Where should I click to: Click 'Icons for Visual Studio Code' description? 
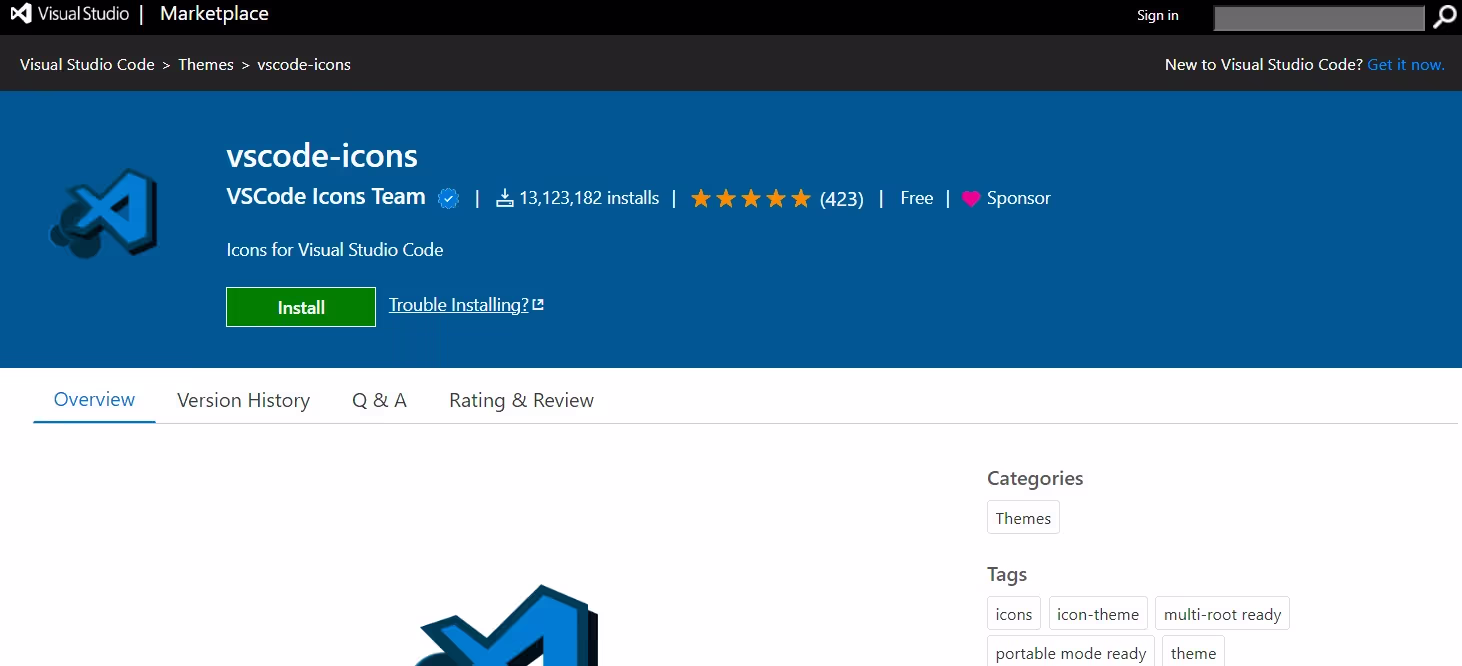[335, 250]
